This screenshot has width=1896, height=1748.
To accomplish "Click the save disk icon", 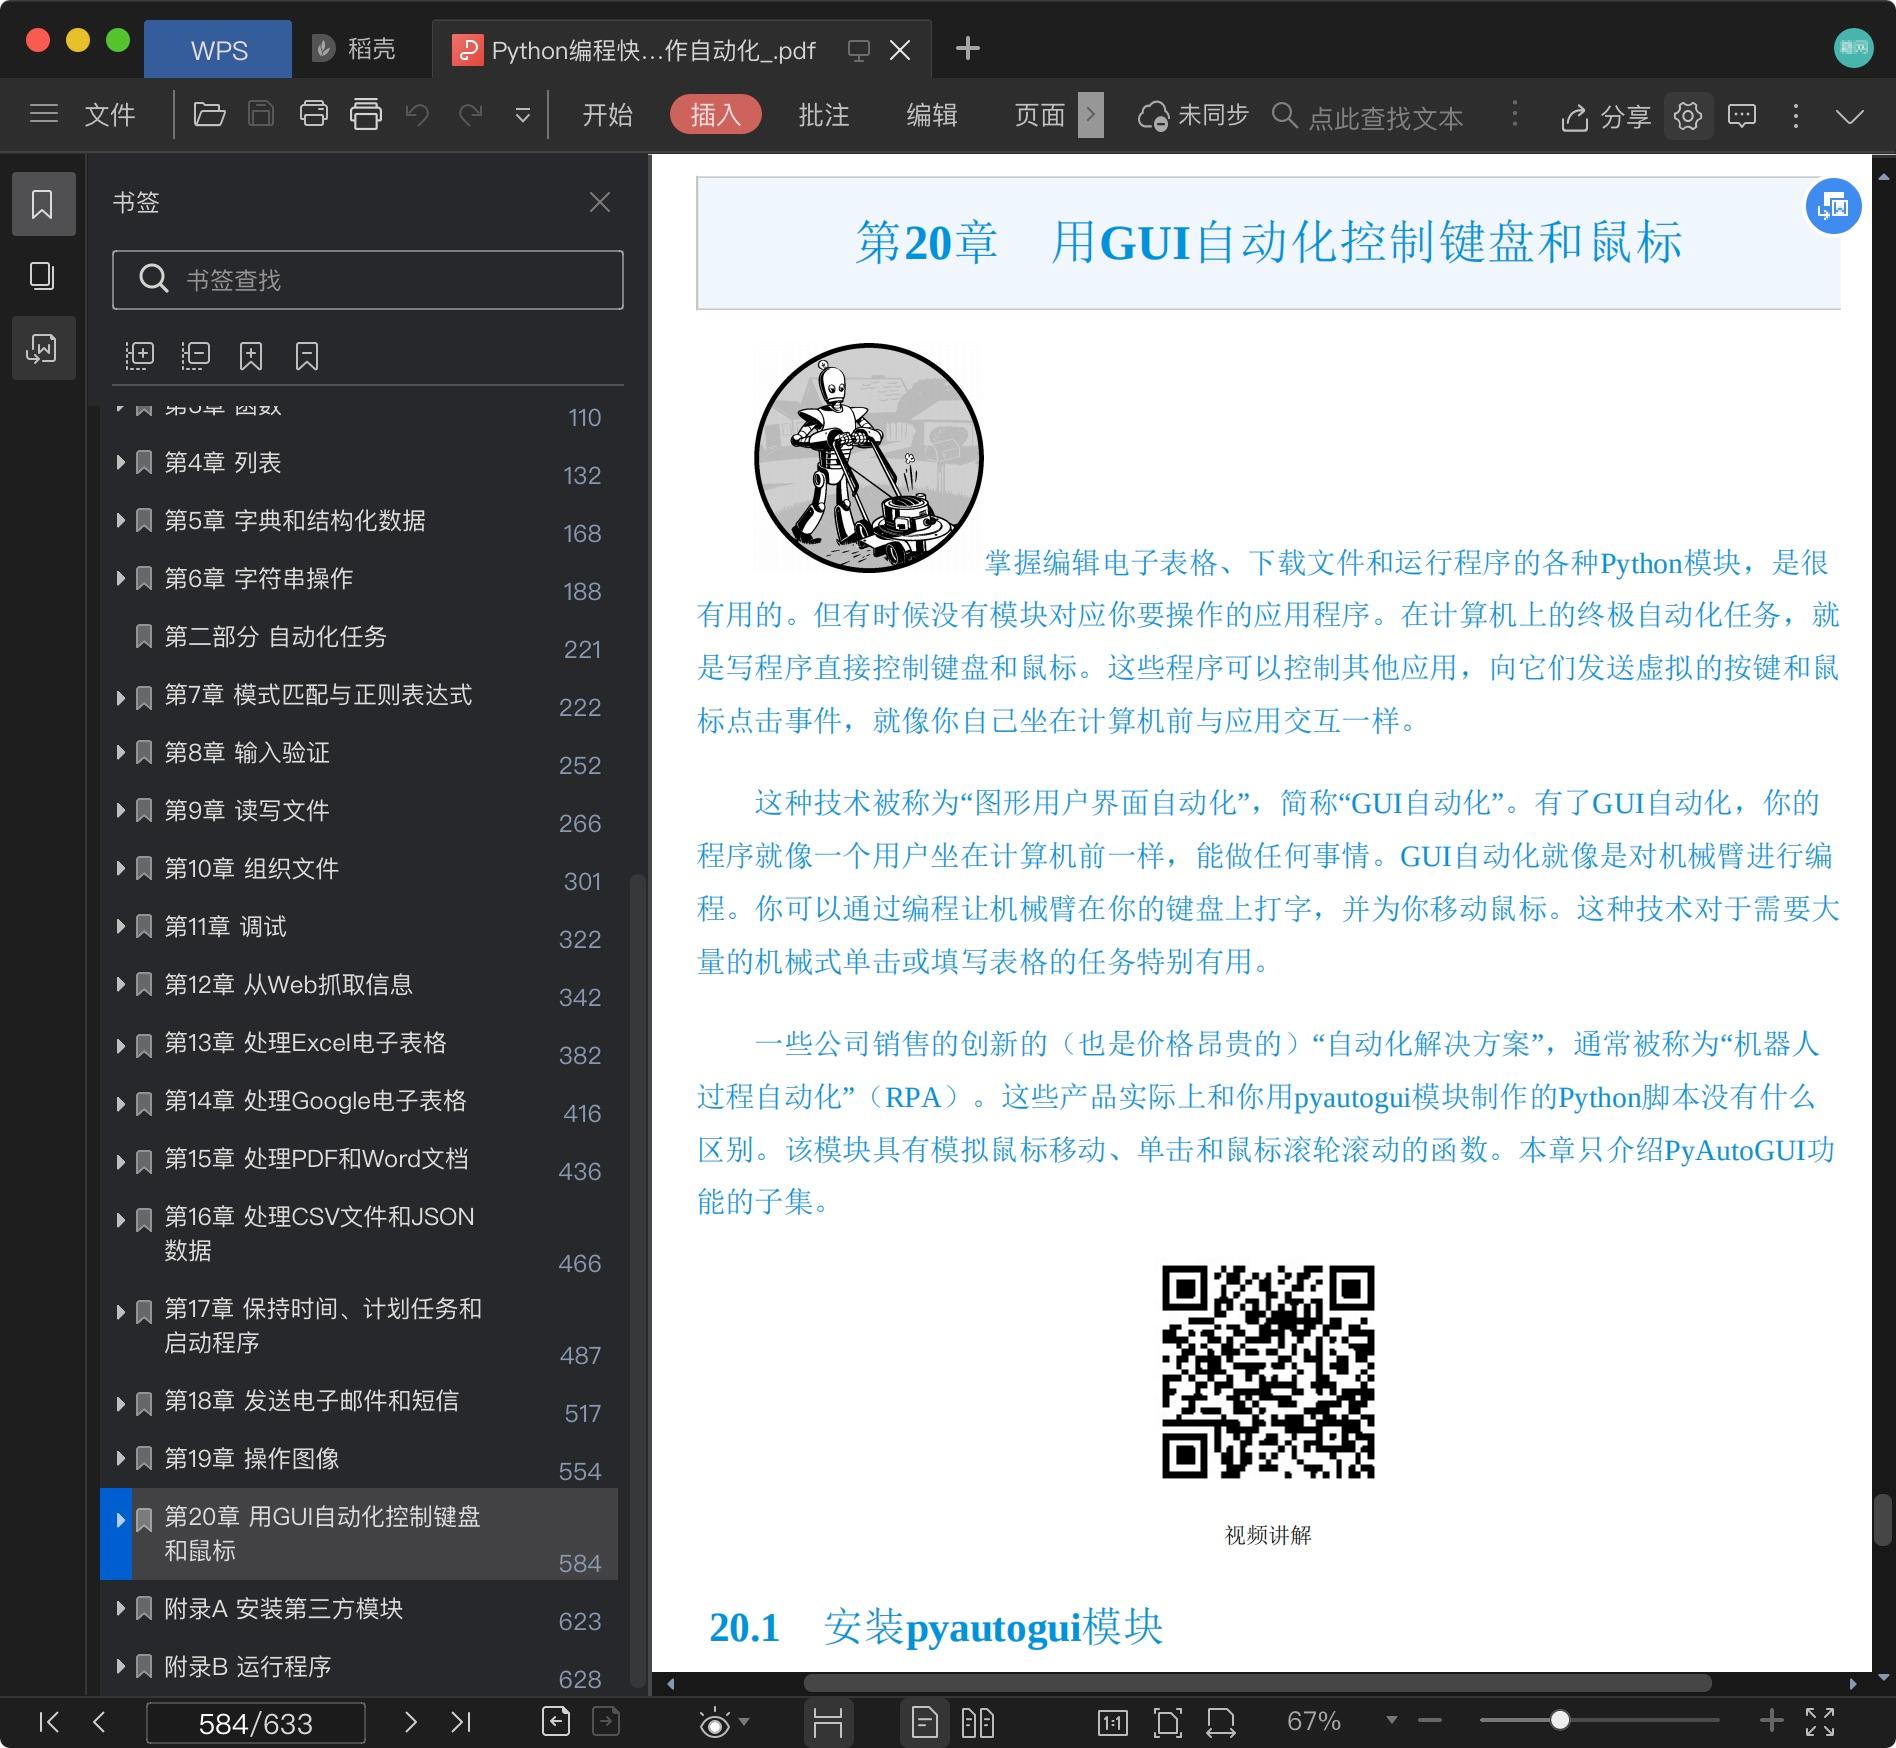I will point(261,115).
